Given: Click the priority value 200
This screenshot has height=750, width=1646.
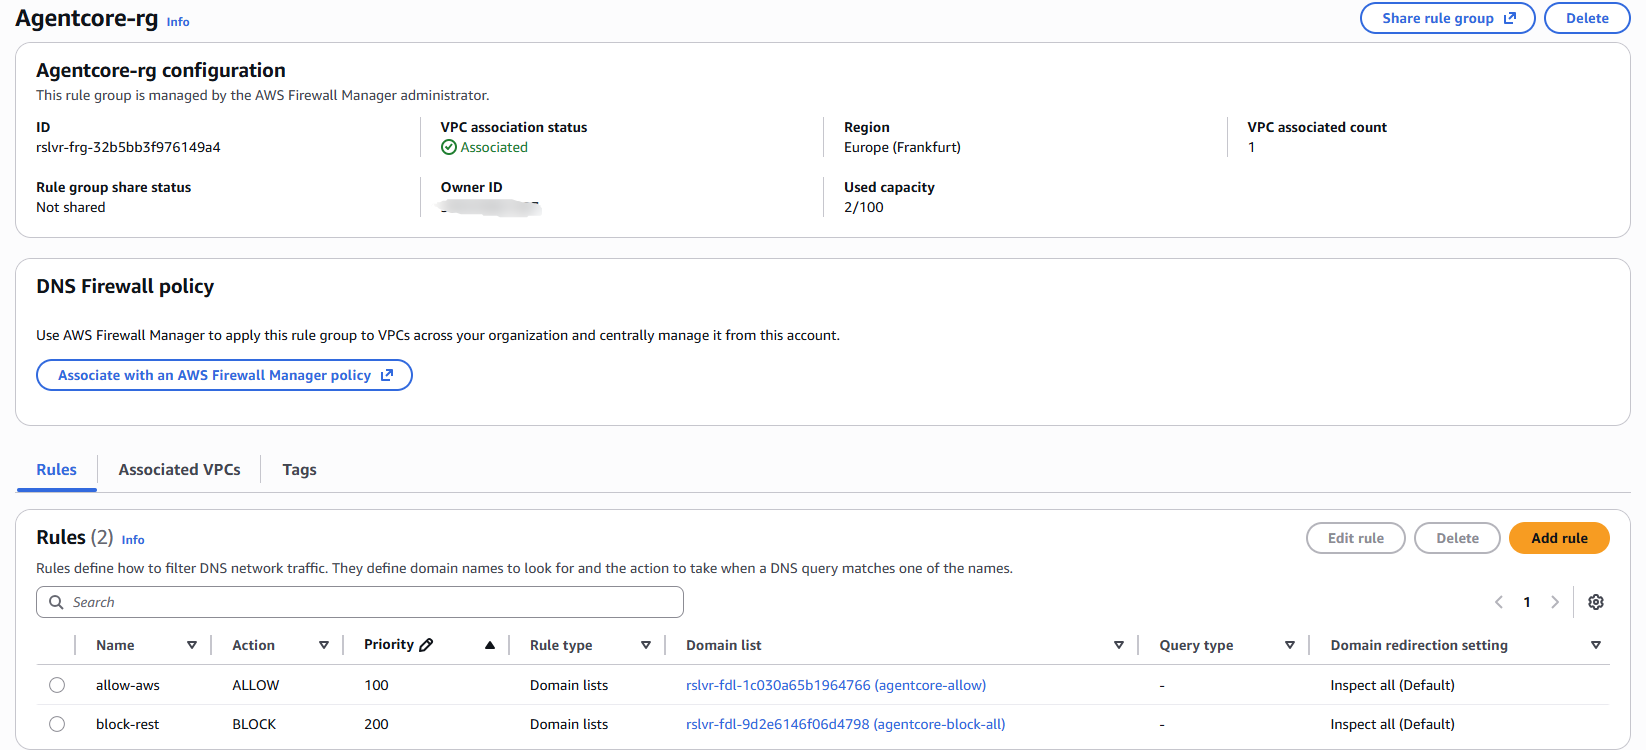Looking at the screenshot, I should click(x=376, y=724).
